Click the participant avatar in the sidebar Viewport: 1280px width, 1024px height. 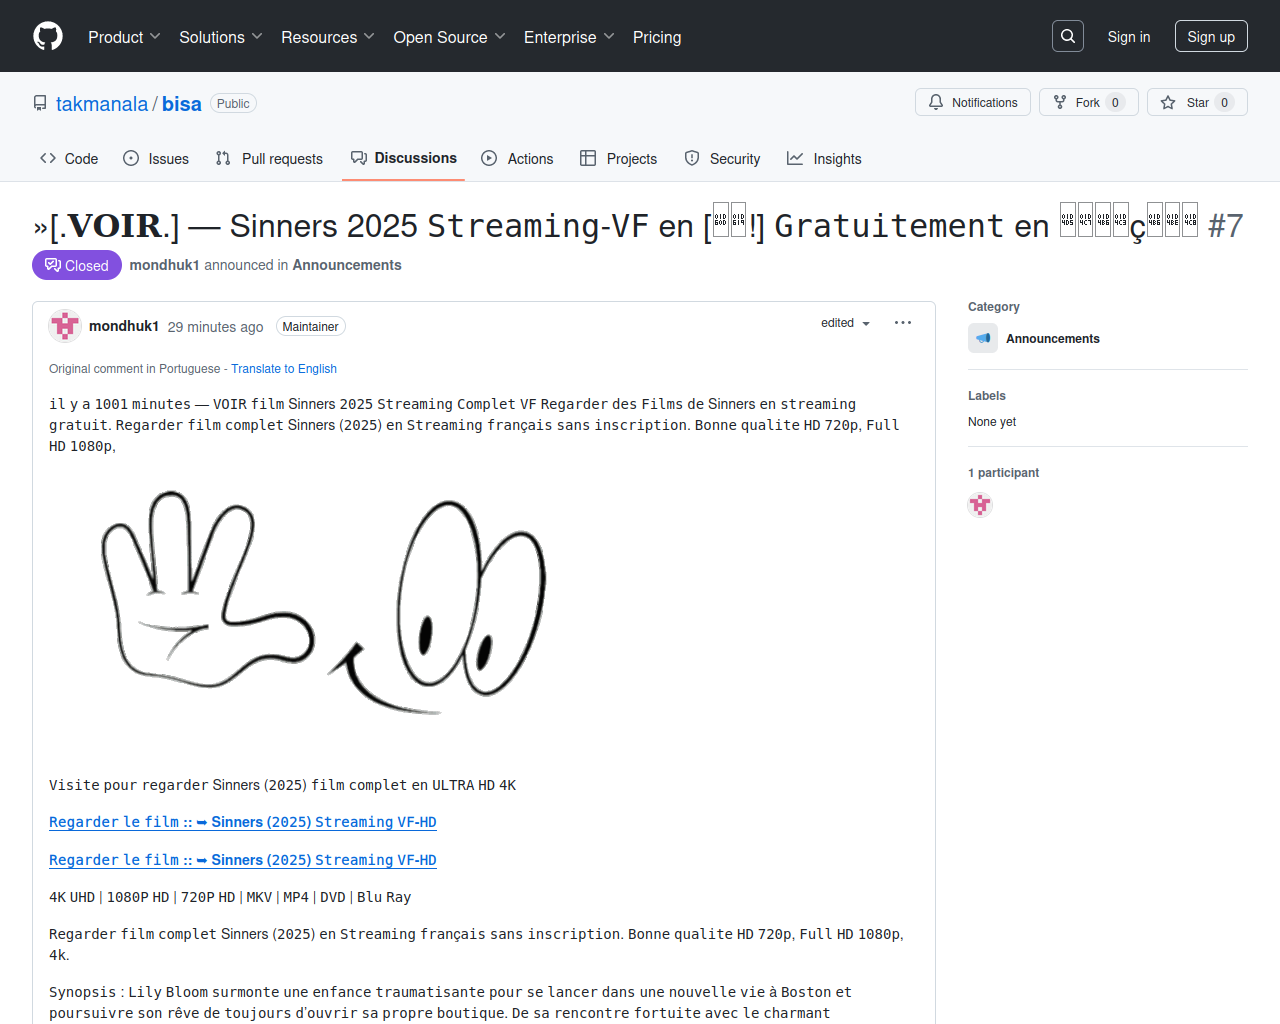click(980, 505)
